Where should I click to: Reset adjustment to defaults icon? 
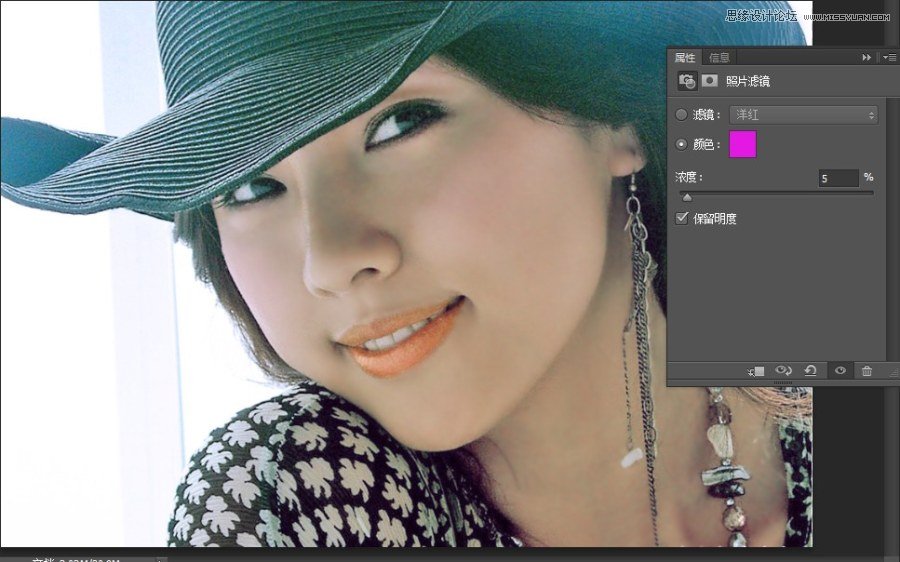tap(810, 371)
